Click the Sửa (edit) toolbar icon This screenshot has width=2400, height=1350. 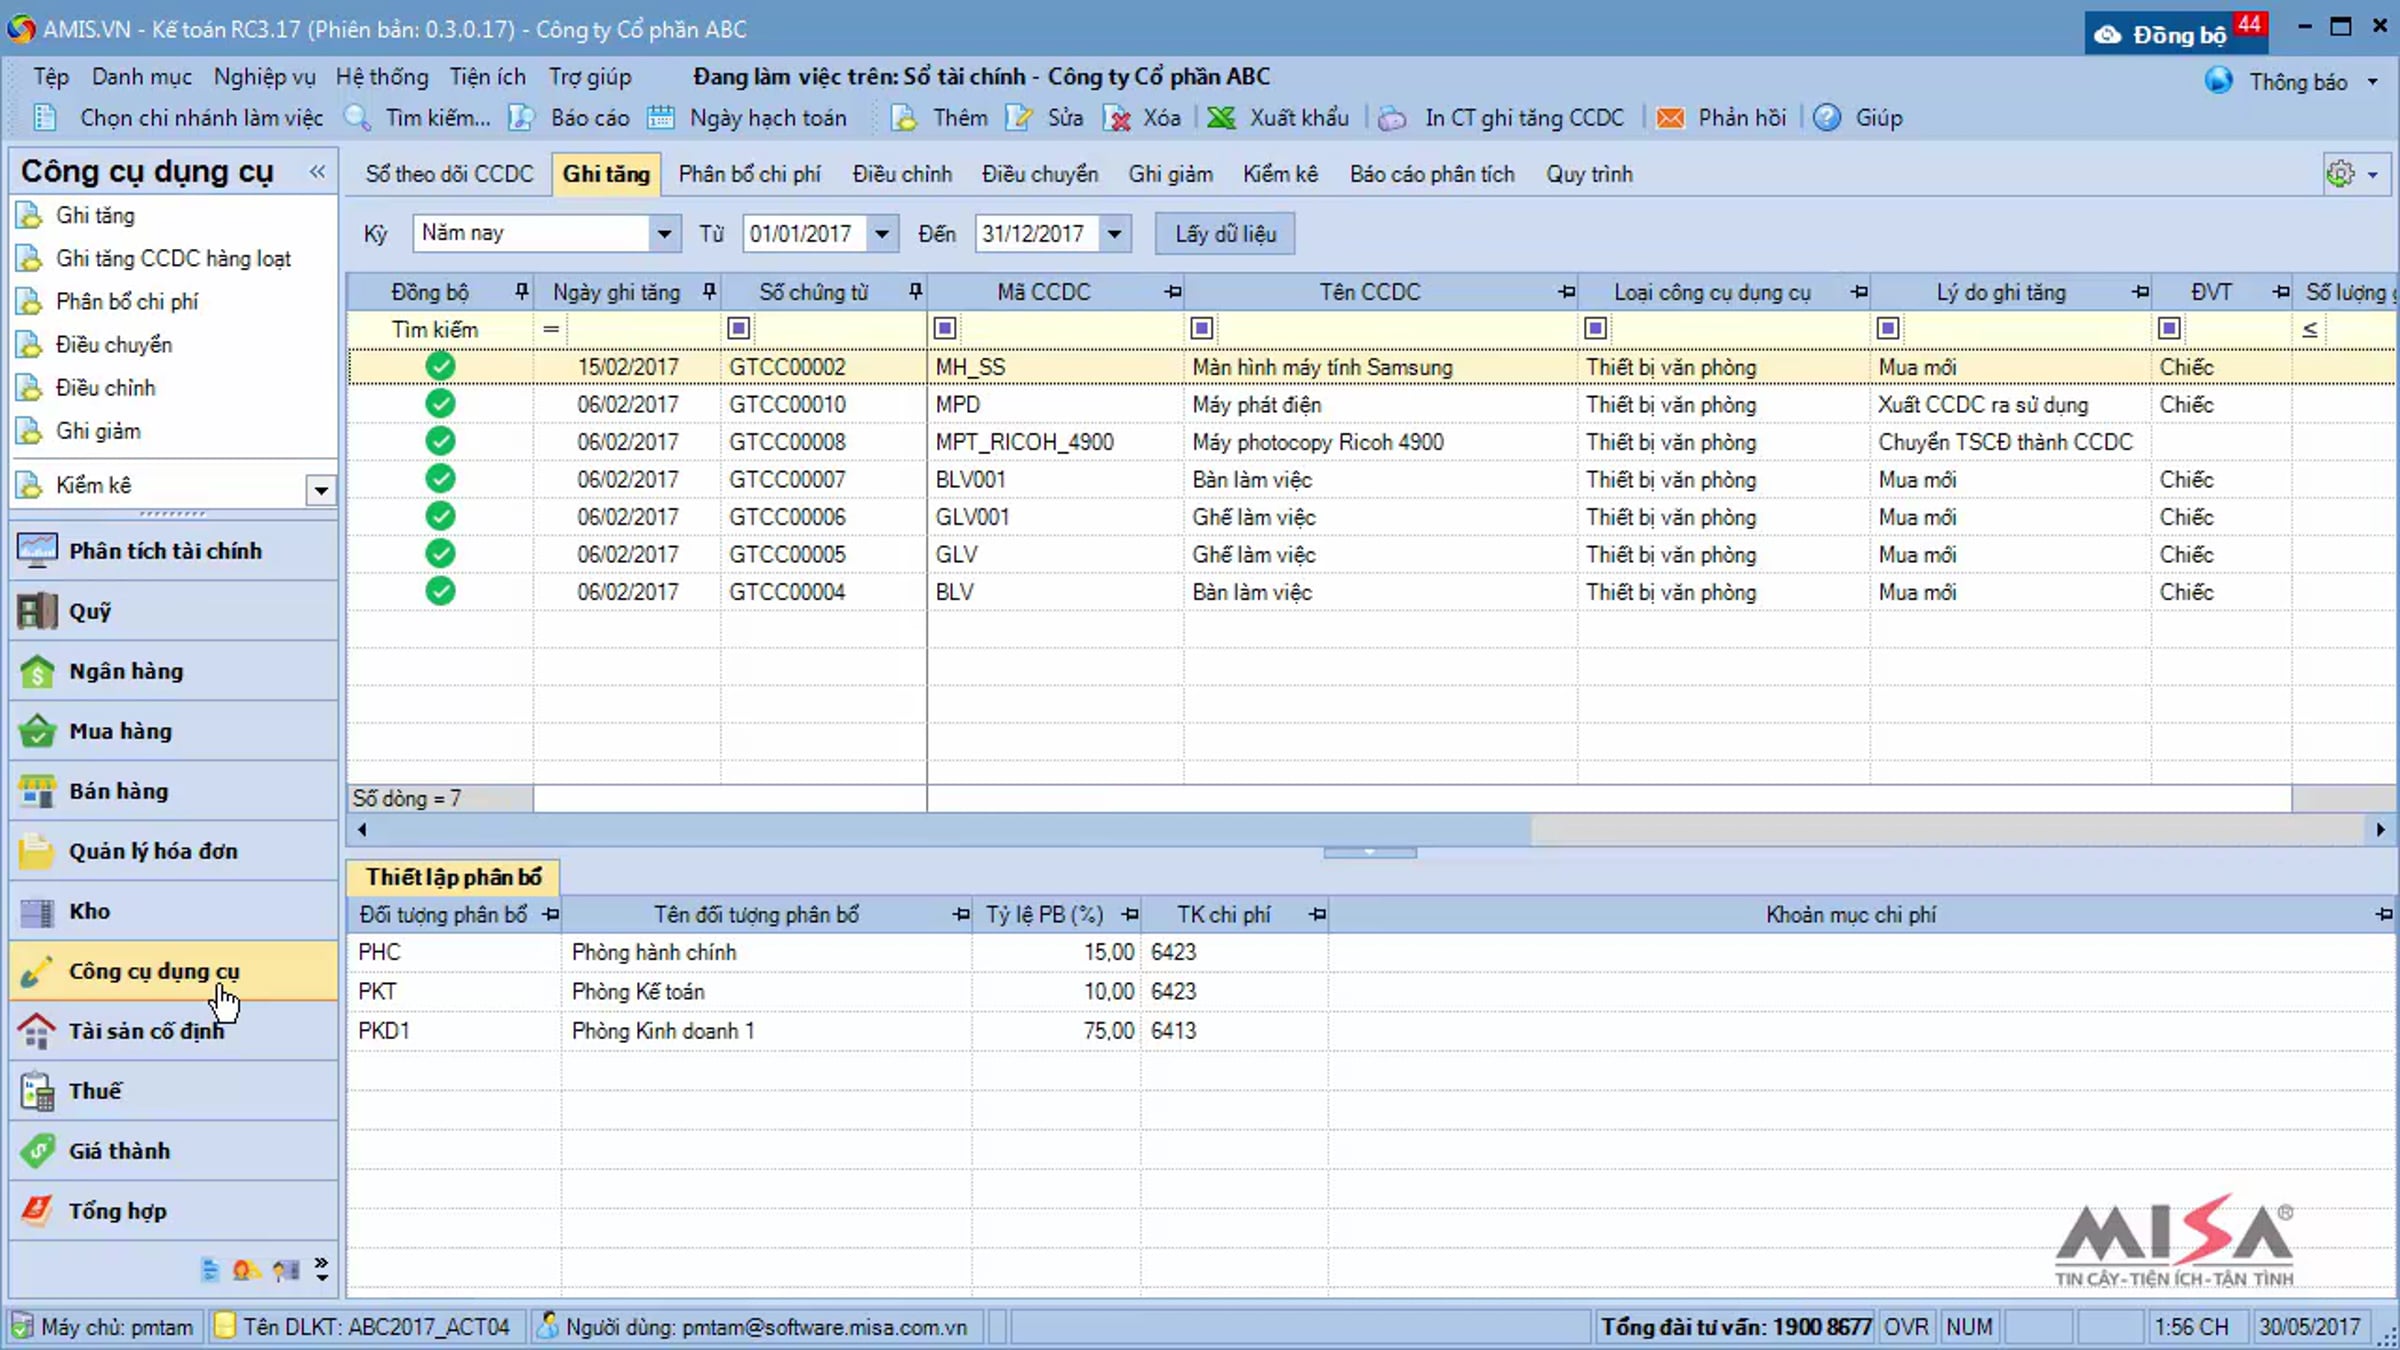[1019, 118]
